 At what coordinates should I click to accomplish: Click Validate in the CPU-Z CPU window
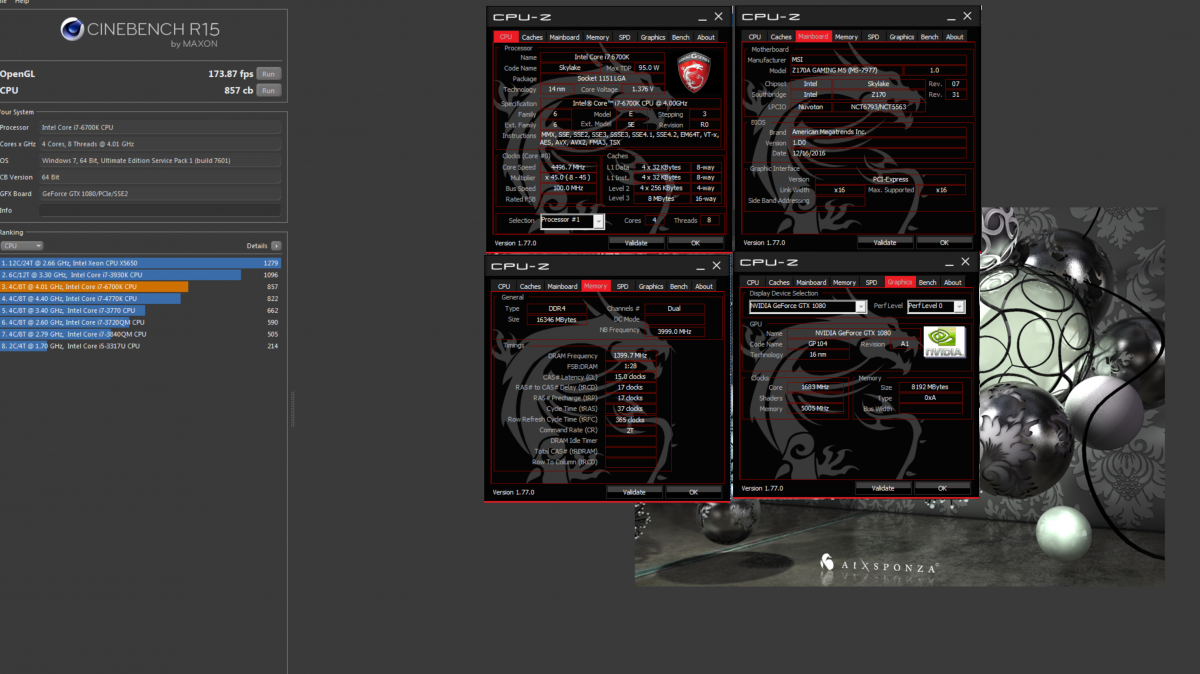click(x=636, y=243)
